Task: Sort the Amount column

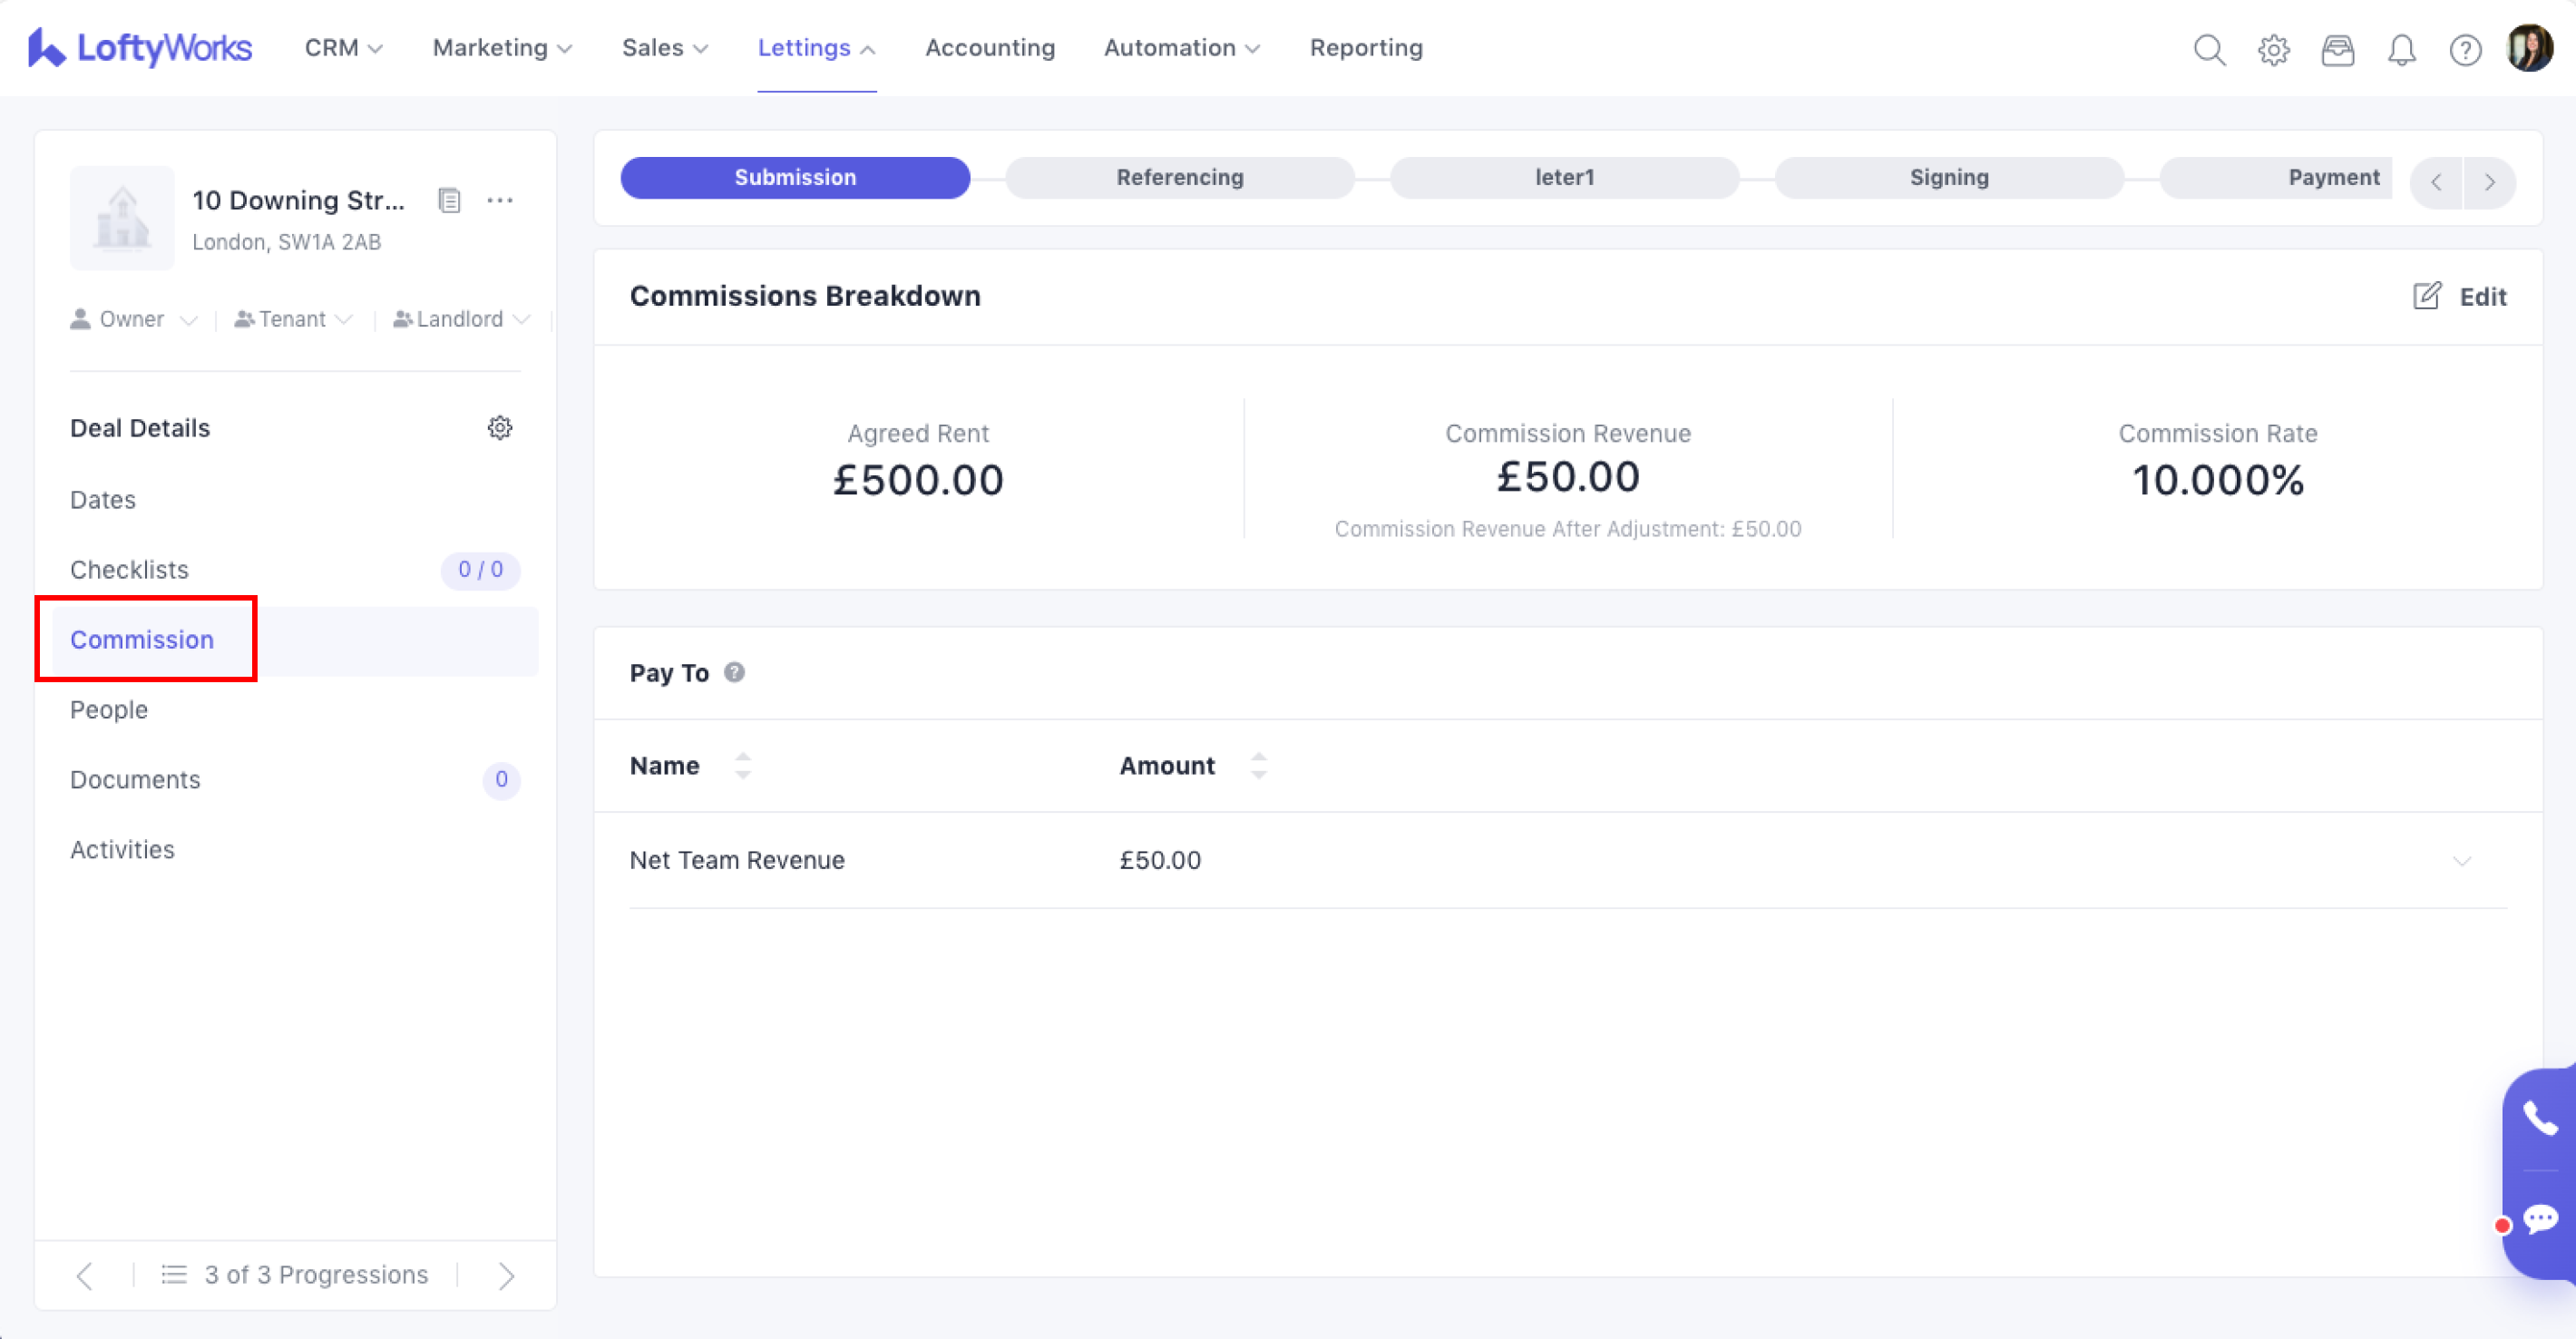Action: 1258,766
